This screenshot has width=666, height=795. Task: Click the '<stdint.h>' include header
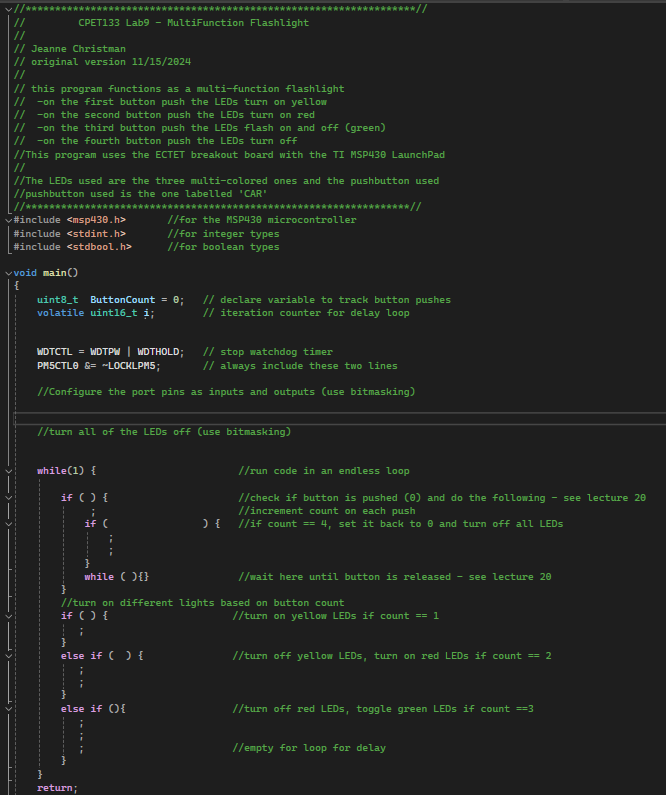pyautogui.click(x=96, y=234)
